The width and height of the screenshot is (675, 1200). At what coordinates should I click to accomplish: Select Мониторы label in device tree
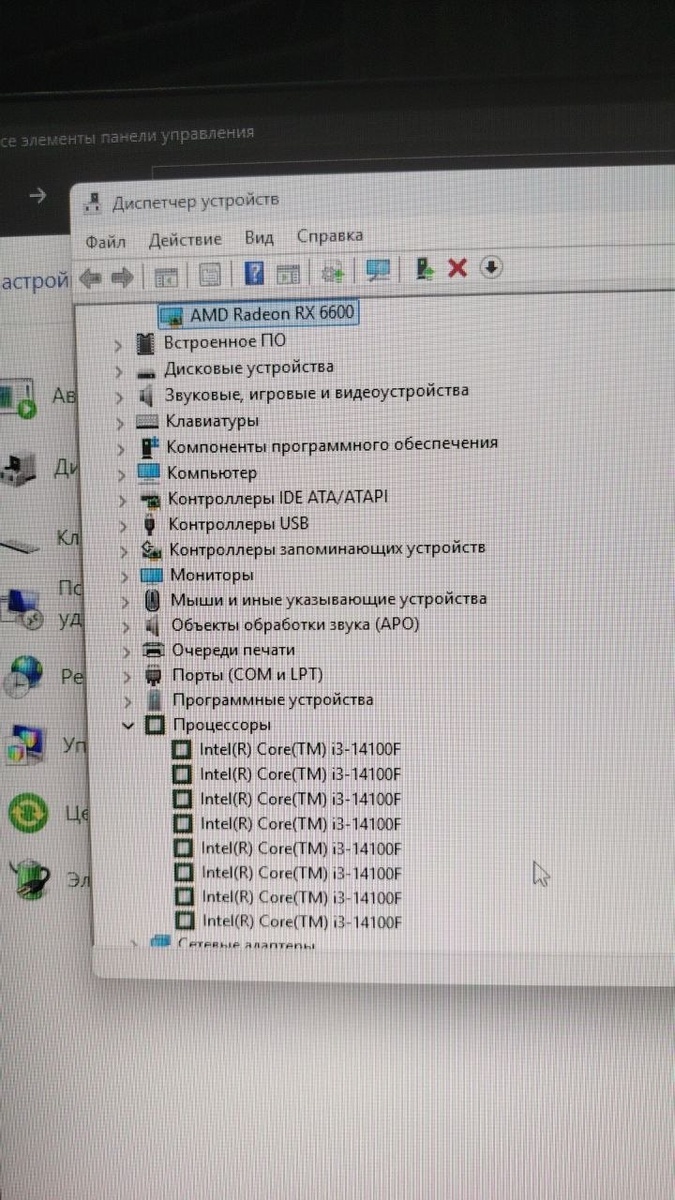[x=212, y=575]
